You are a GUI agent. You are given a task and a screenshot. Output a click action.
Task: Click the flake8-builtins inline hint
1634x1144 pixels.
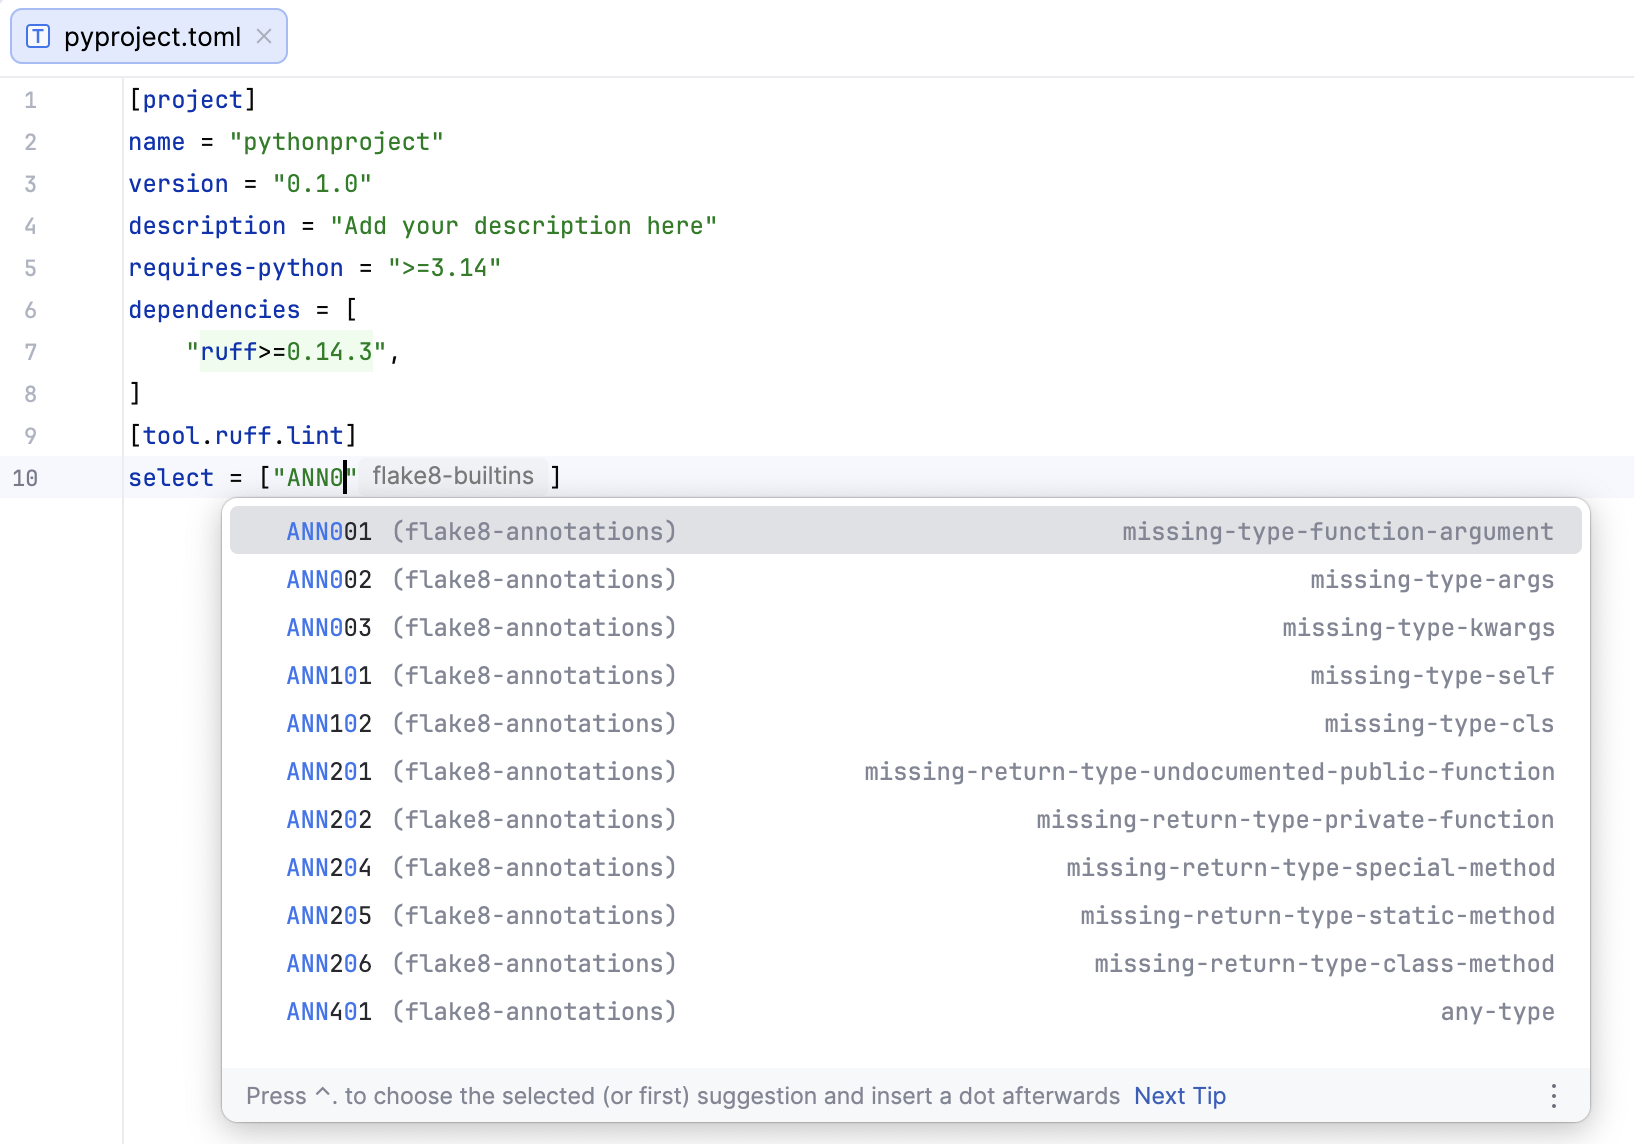point(453,476)
